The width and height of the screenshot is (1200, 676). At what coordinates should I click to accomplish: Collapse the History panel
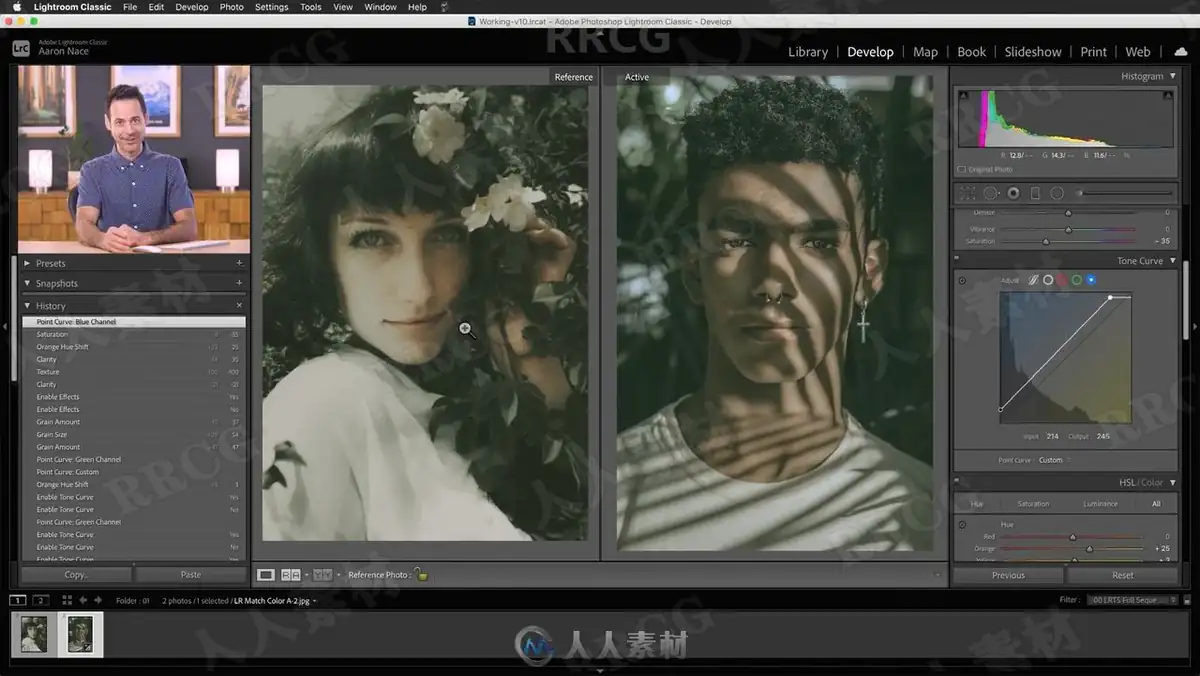(x=27, y=305)
